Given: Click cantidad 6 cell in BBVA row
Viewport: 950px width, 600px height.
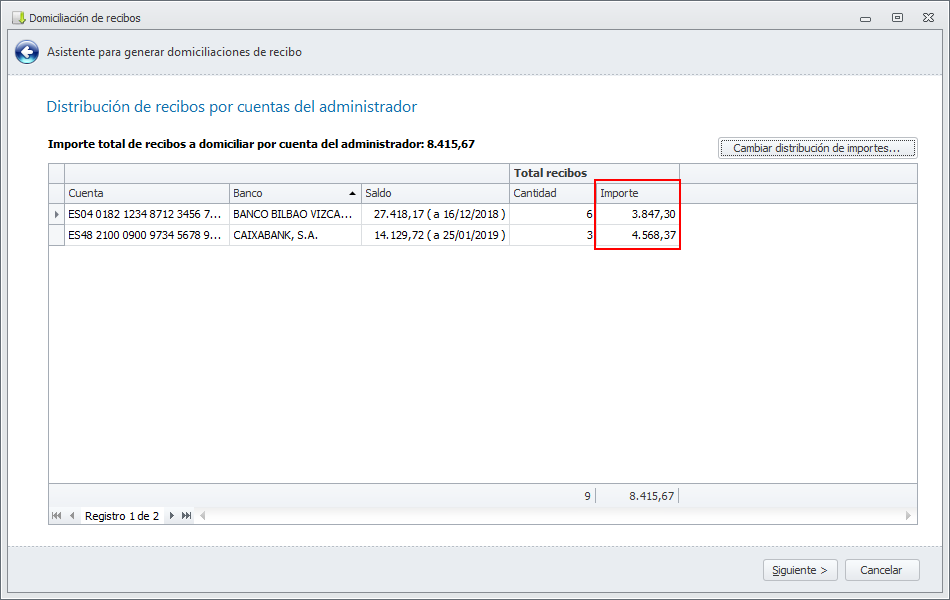Looking at the screenshot, I should tap(553, 214).
